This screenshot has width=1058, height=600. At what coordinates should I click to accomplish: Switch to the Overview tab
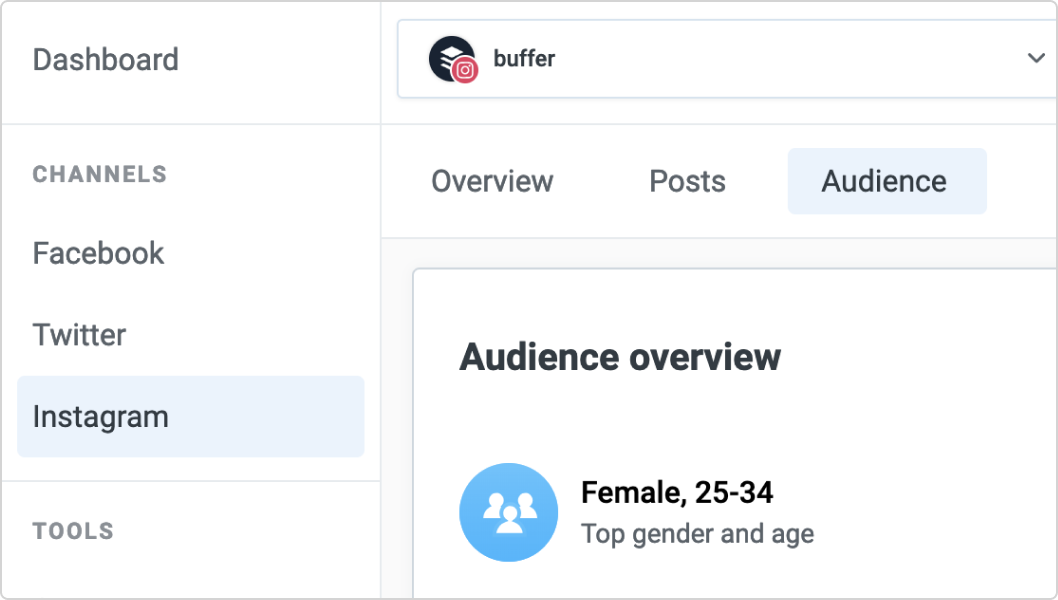492,181
